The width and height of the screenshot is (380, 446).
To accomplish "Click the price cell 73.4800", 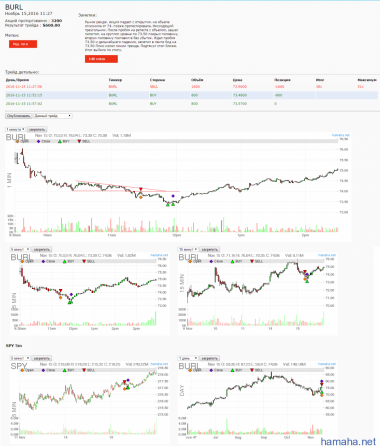I will pos(240,95).
